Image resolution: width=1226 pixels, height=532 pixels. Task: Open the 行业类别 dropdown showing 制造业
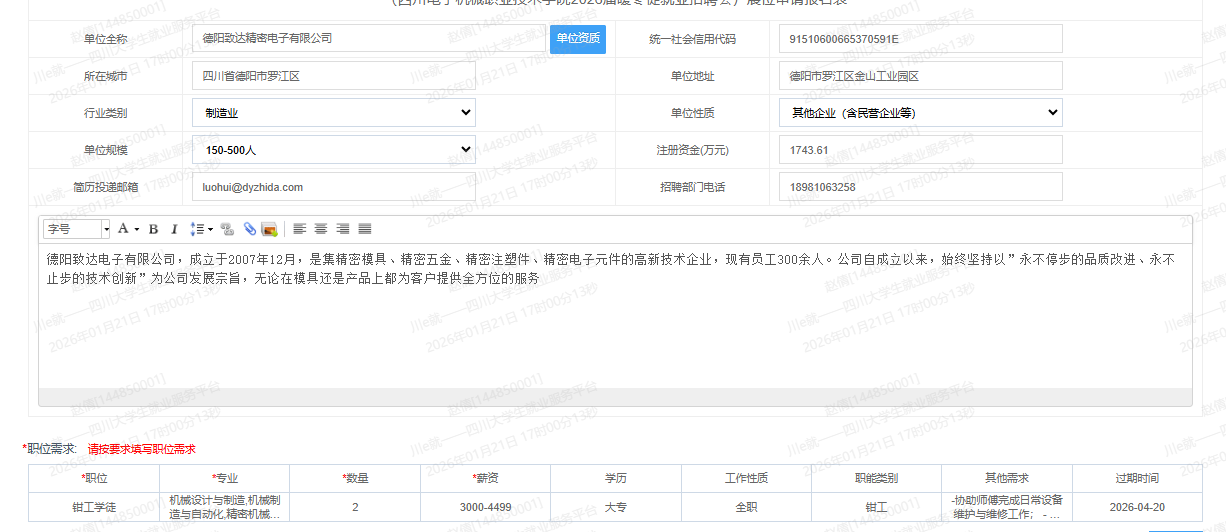[x=334, y=113]
